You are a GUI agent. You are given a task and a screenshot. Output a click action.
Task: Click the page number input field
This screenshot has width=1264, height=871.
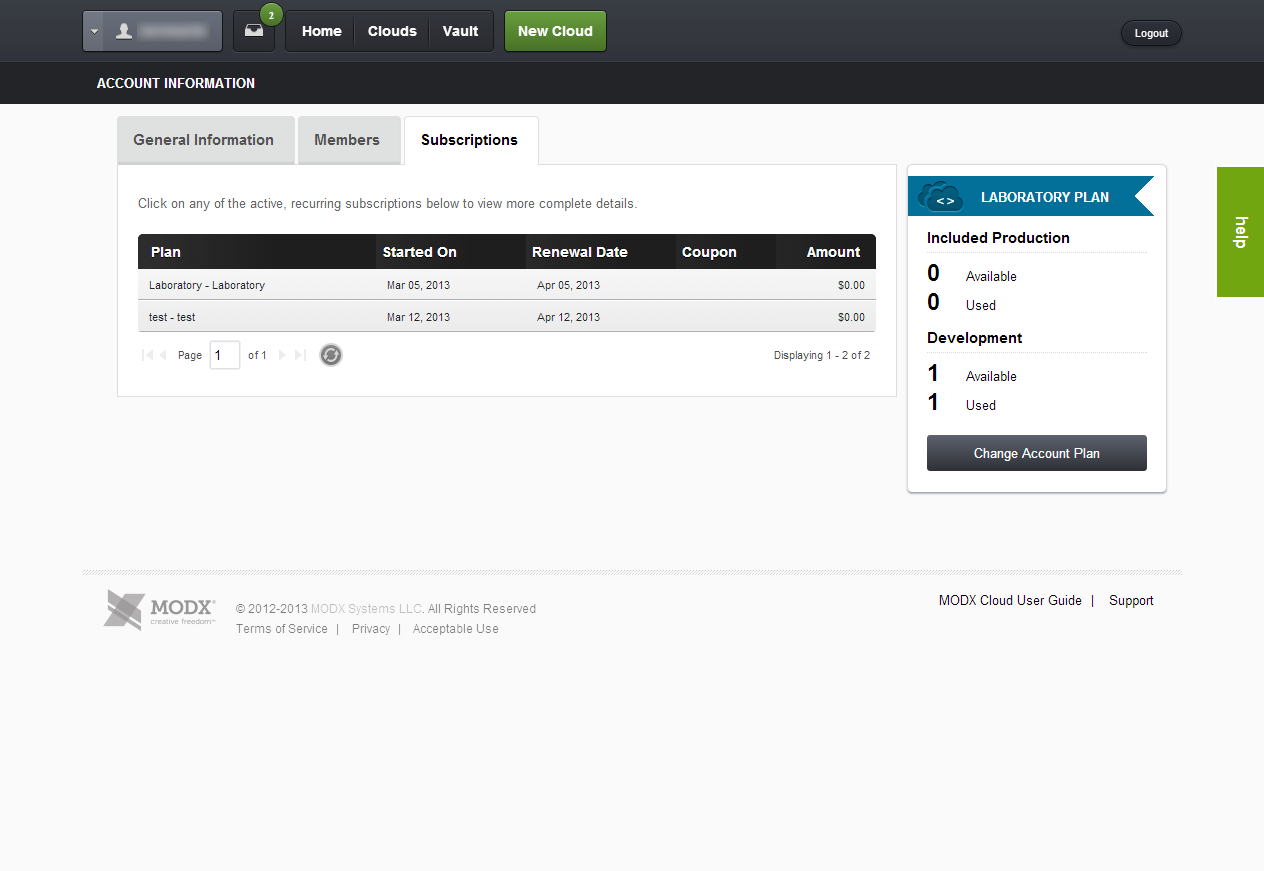[225, 355]
